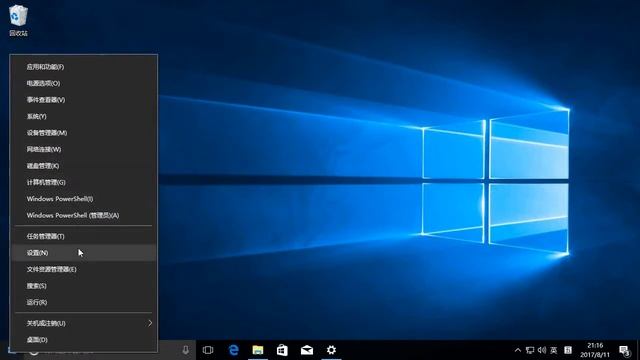Open 设备管理器(M) from the menu
Image resolution: width=640 pixels, height=360 pixels.
pos(83,133)
